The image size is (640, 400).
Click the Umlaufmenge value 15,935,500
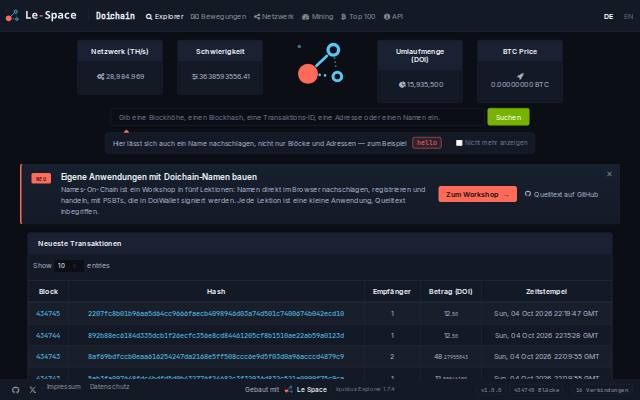coord(425,84)
